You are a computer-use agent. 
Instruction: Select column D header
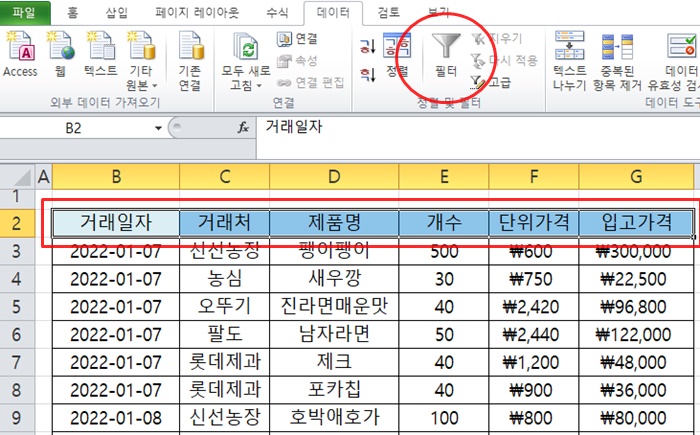[334, 177]
